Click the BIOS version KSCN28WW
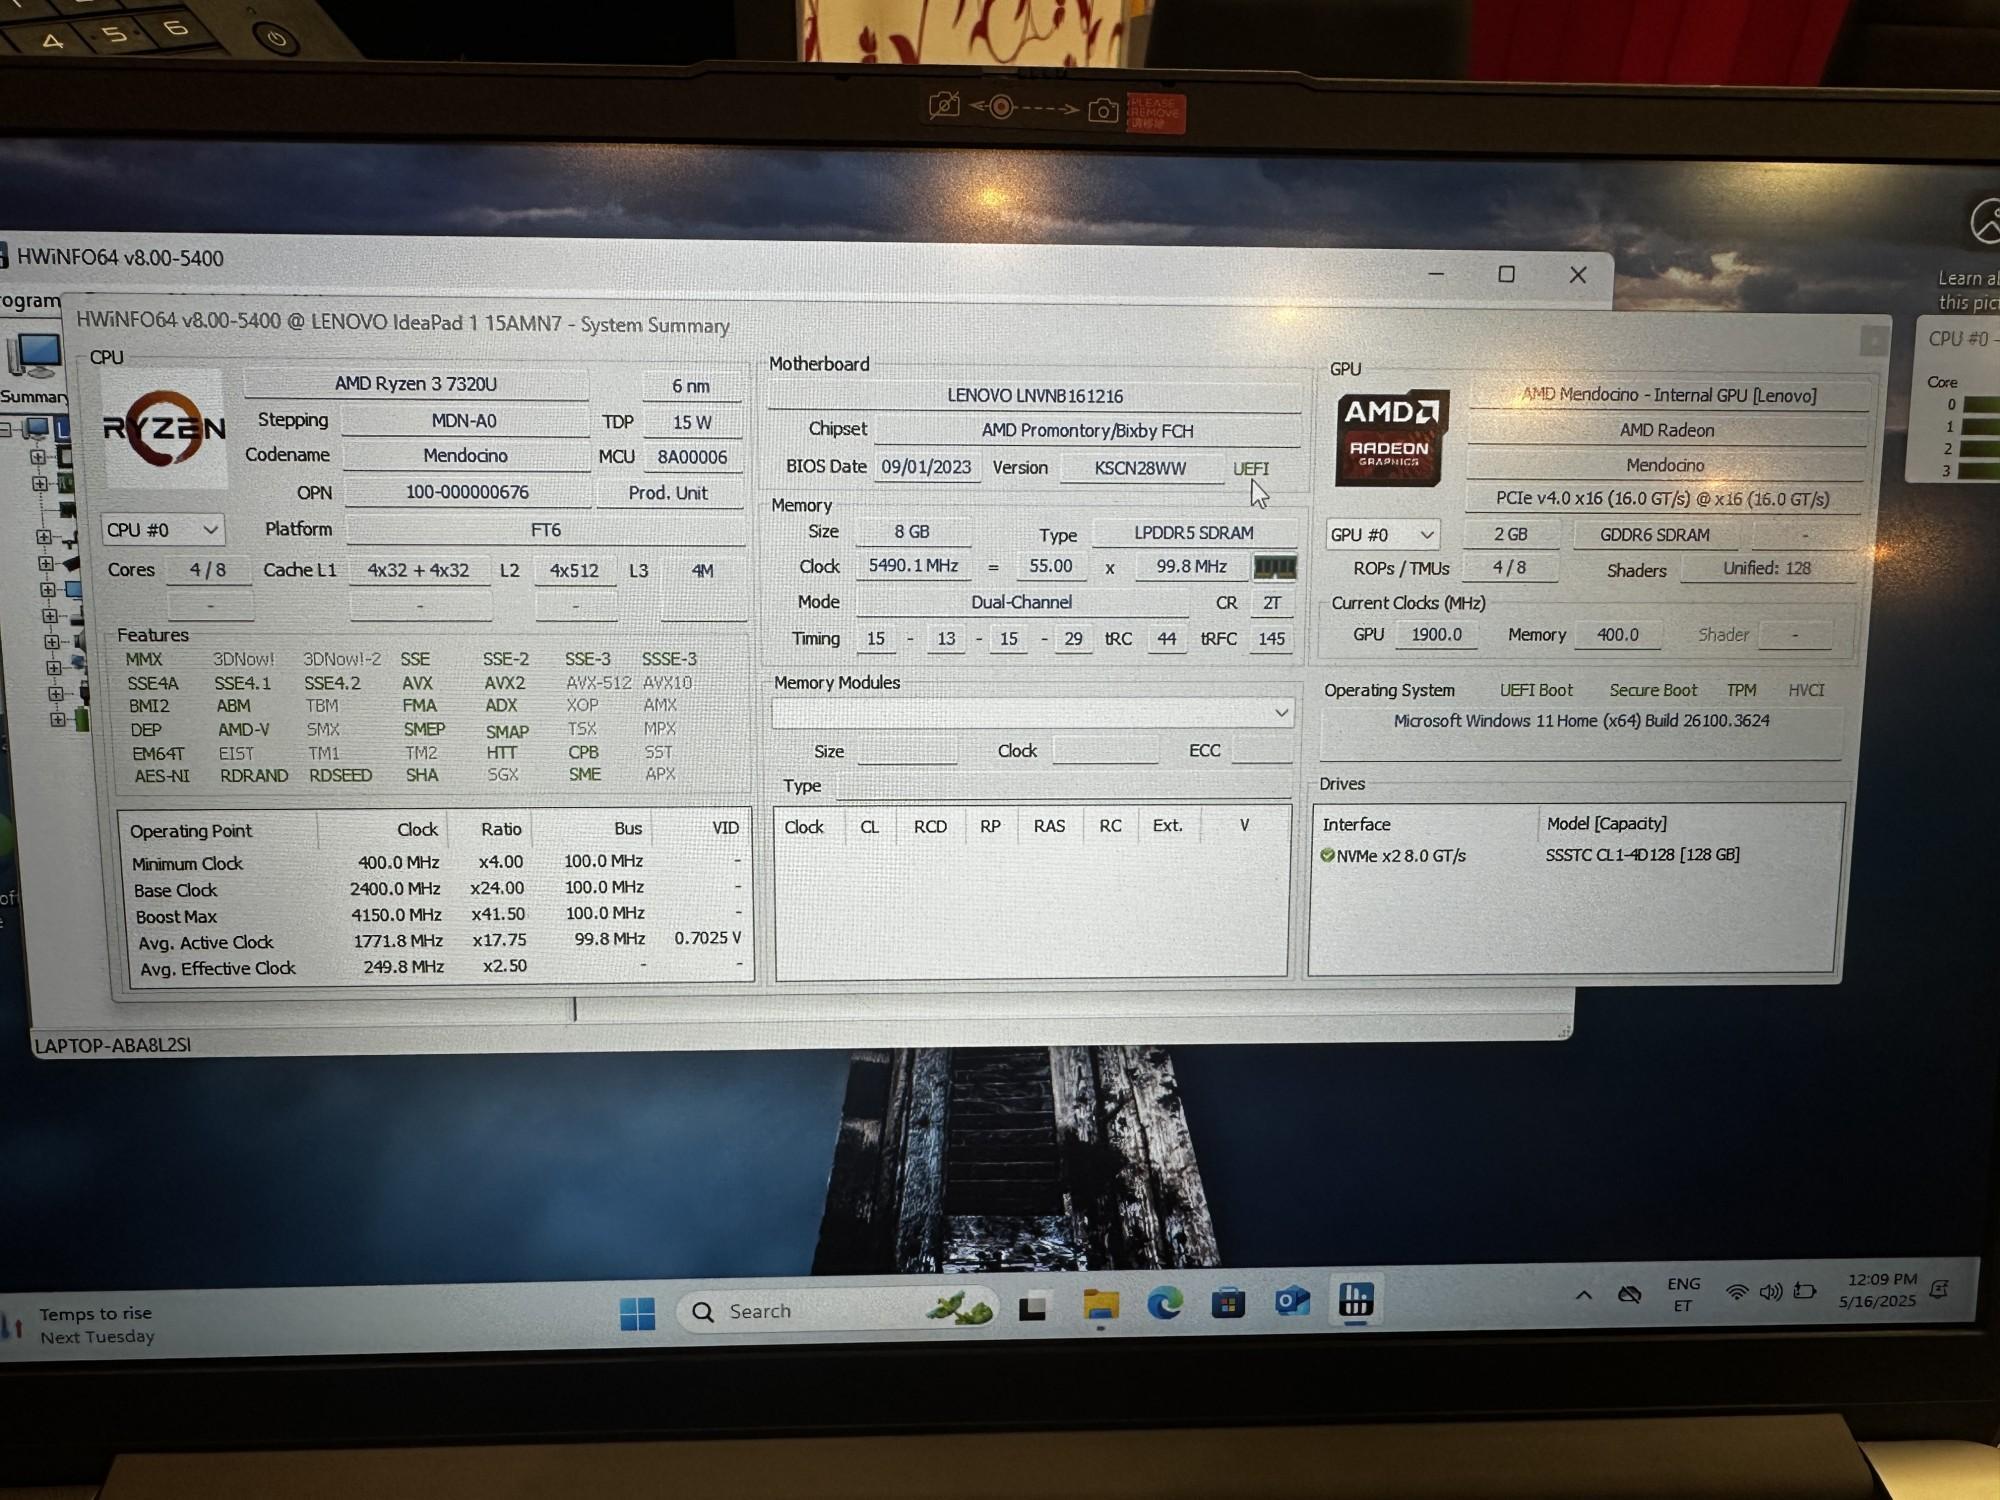The width and height of the screenshot is (2000, 1500). (1141, 468)
